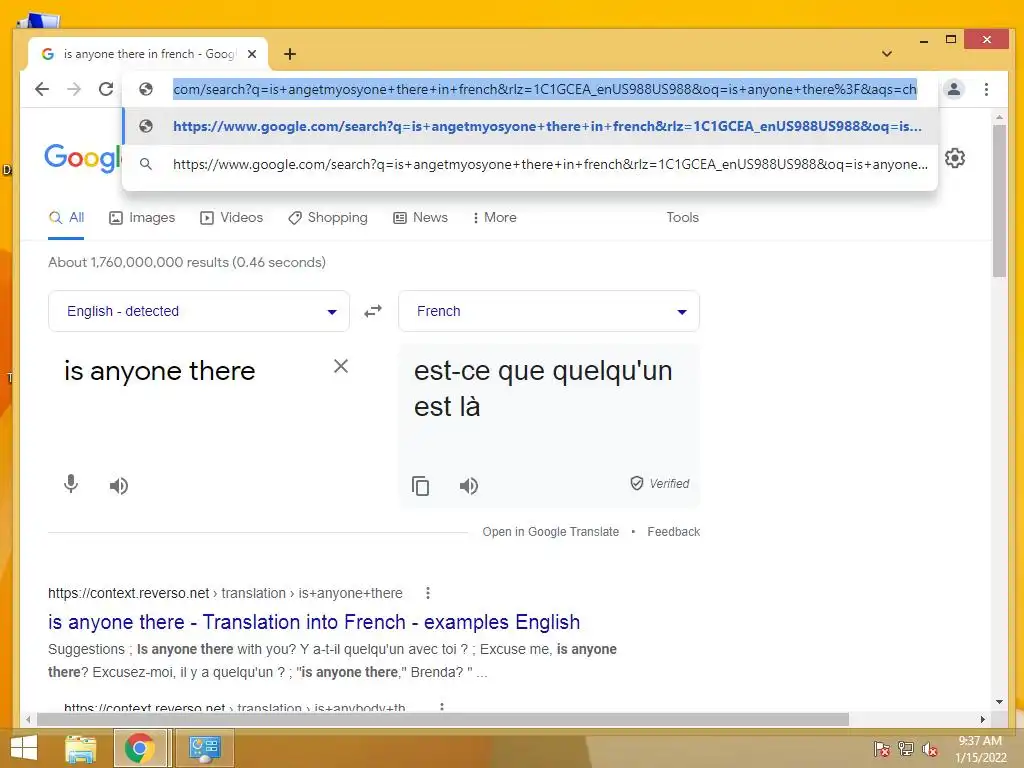Open Google search settings gear
The height and width of the screenshot is (768, 1024).
[955, 158]
